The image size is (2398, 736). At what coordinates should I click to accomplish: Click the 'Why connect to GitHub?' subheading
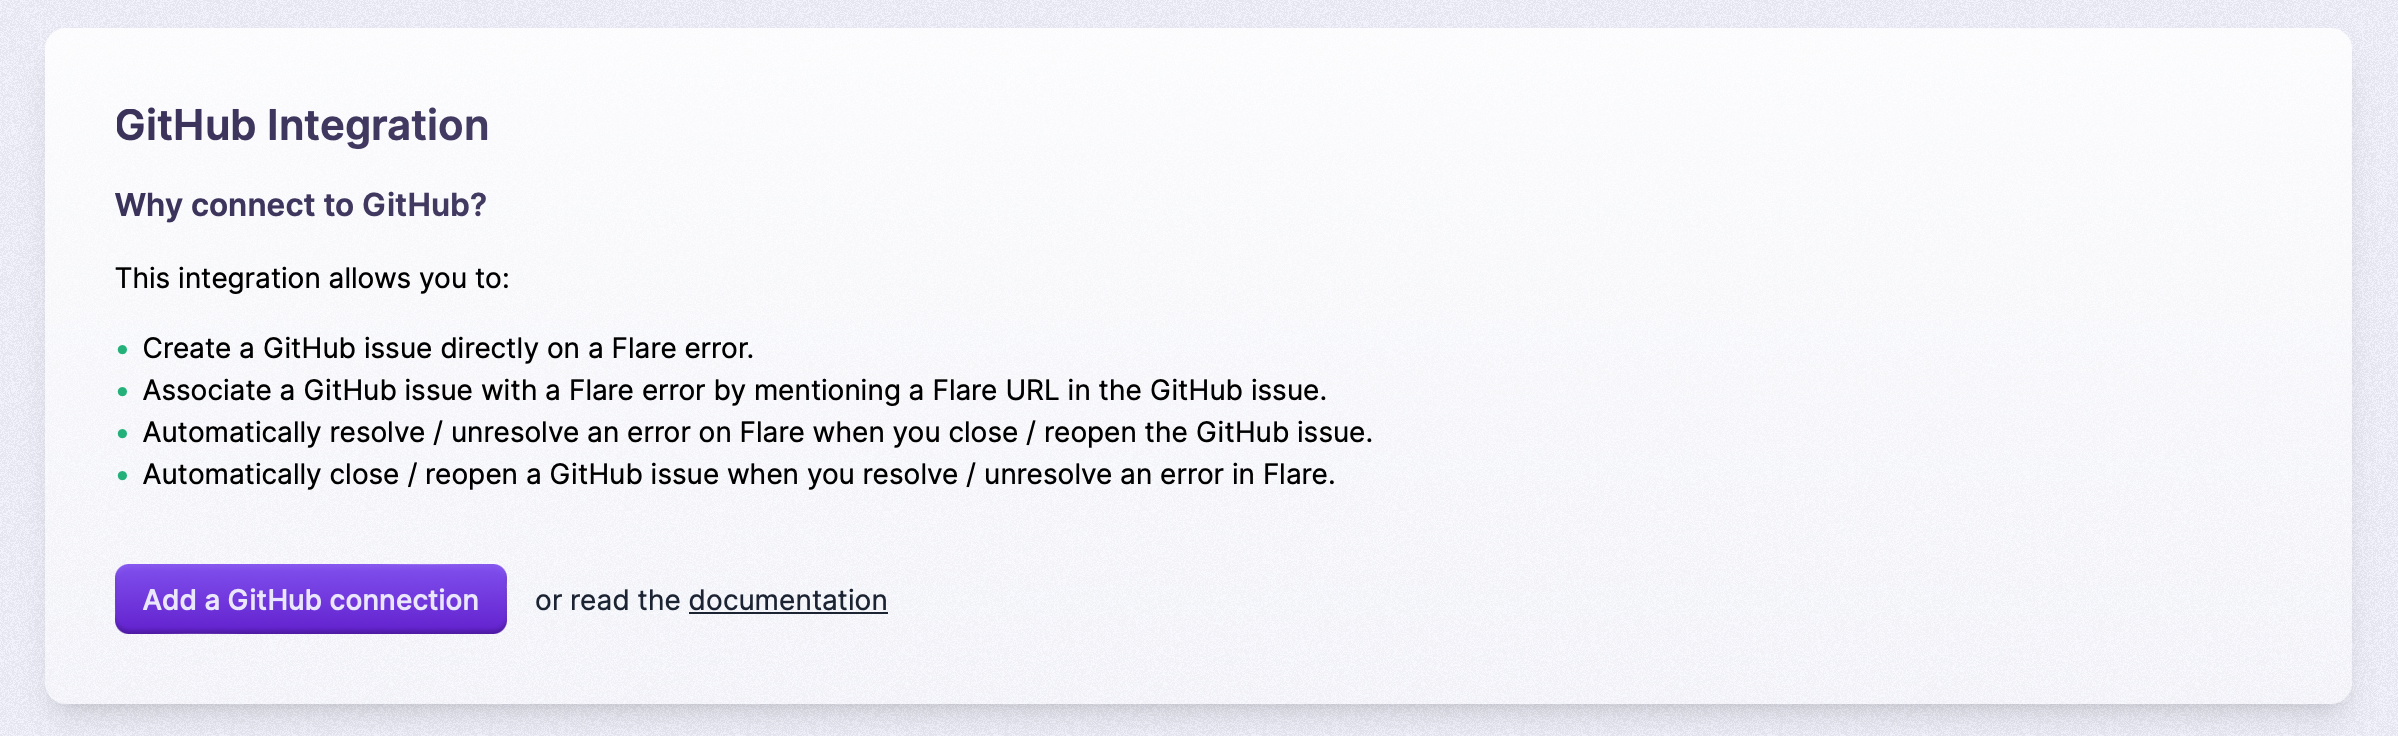(x=300, y=205)
